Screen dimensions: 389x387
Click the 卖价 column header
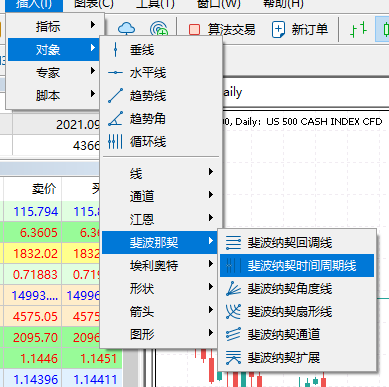pyautogui.click(x=44, y=189)
